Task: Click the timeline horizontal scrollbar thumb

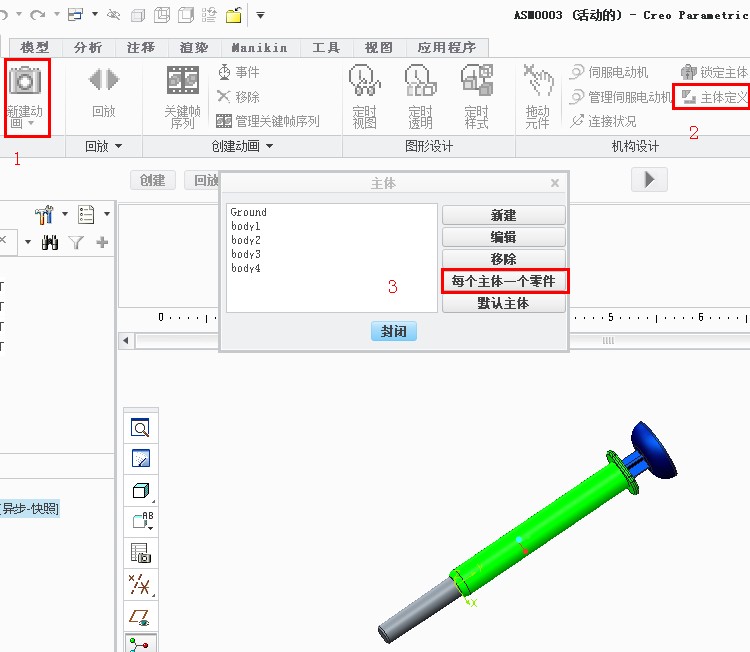Action: (x=607, y=341)
